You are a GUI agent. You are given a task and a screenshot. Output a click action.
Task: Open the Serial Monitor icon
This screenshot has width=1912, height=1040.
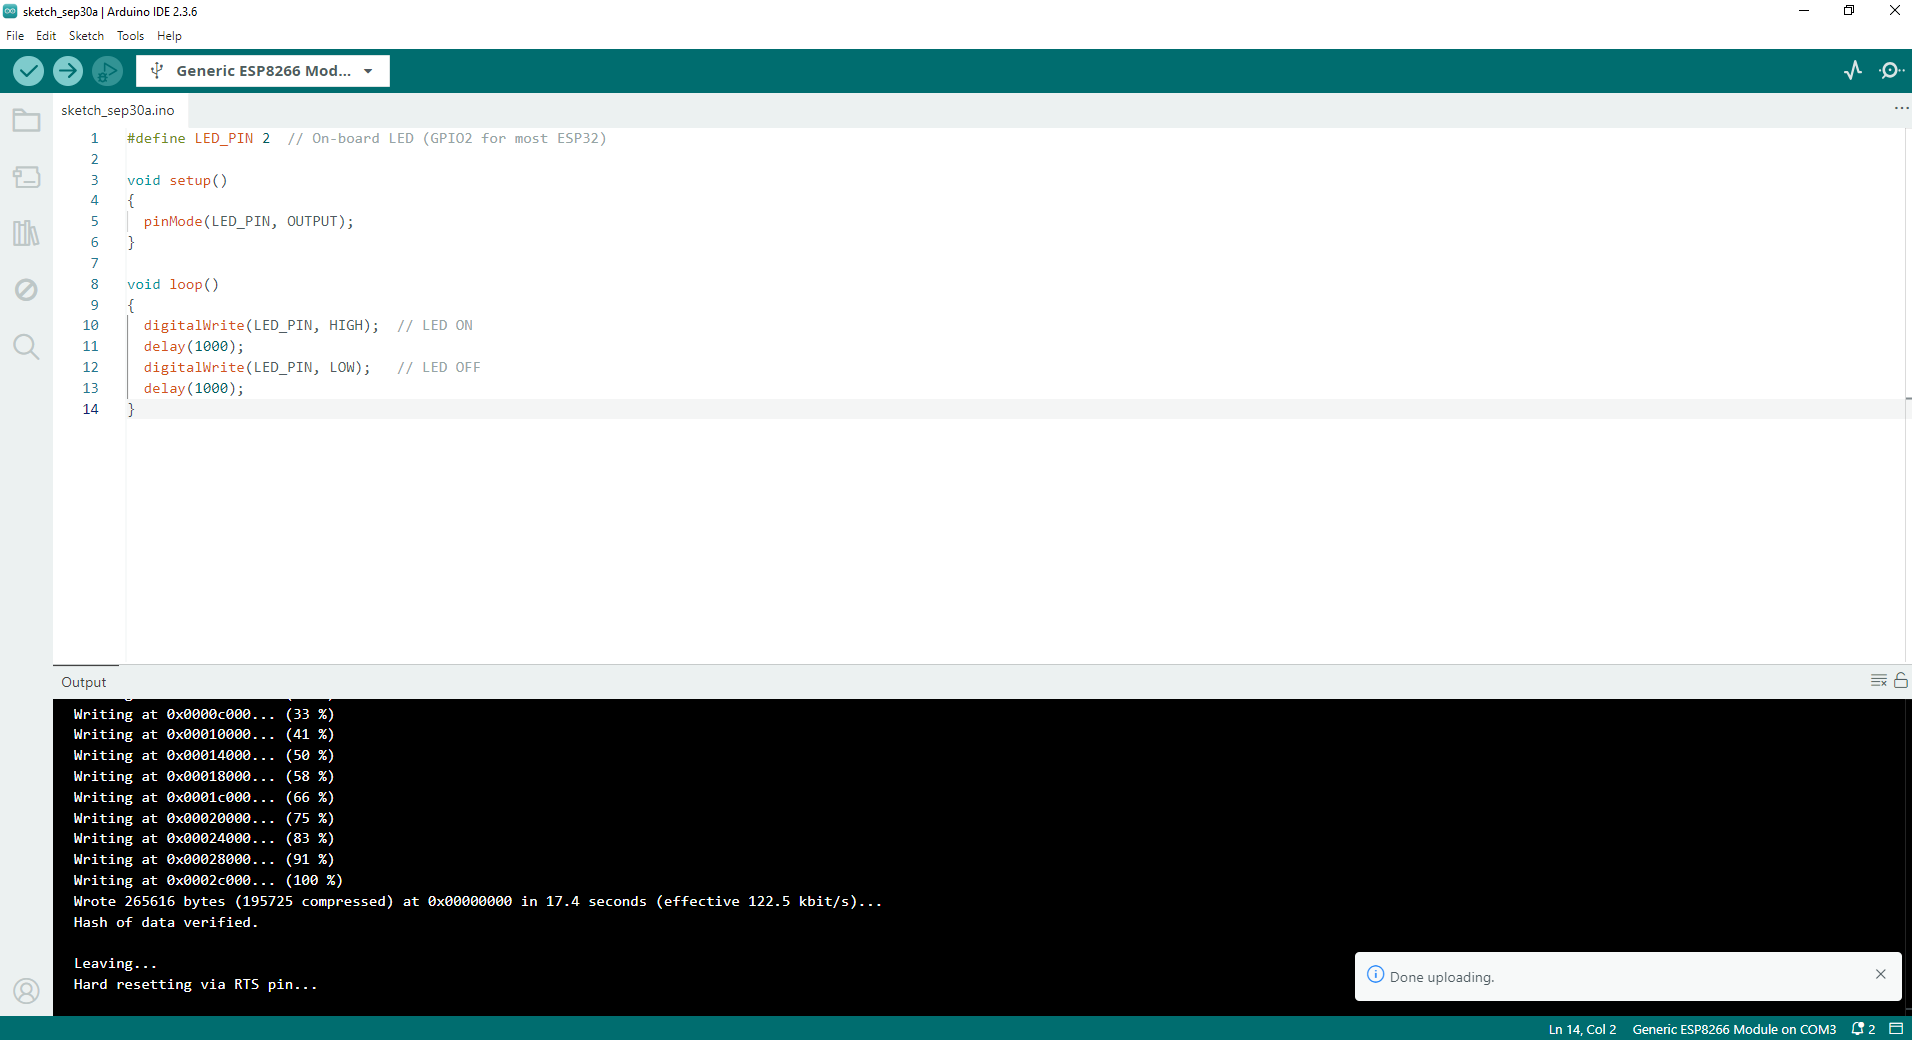pos(1890,70)
